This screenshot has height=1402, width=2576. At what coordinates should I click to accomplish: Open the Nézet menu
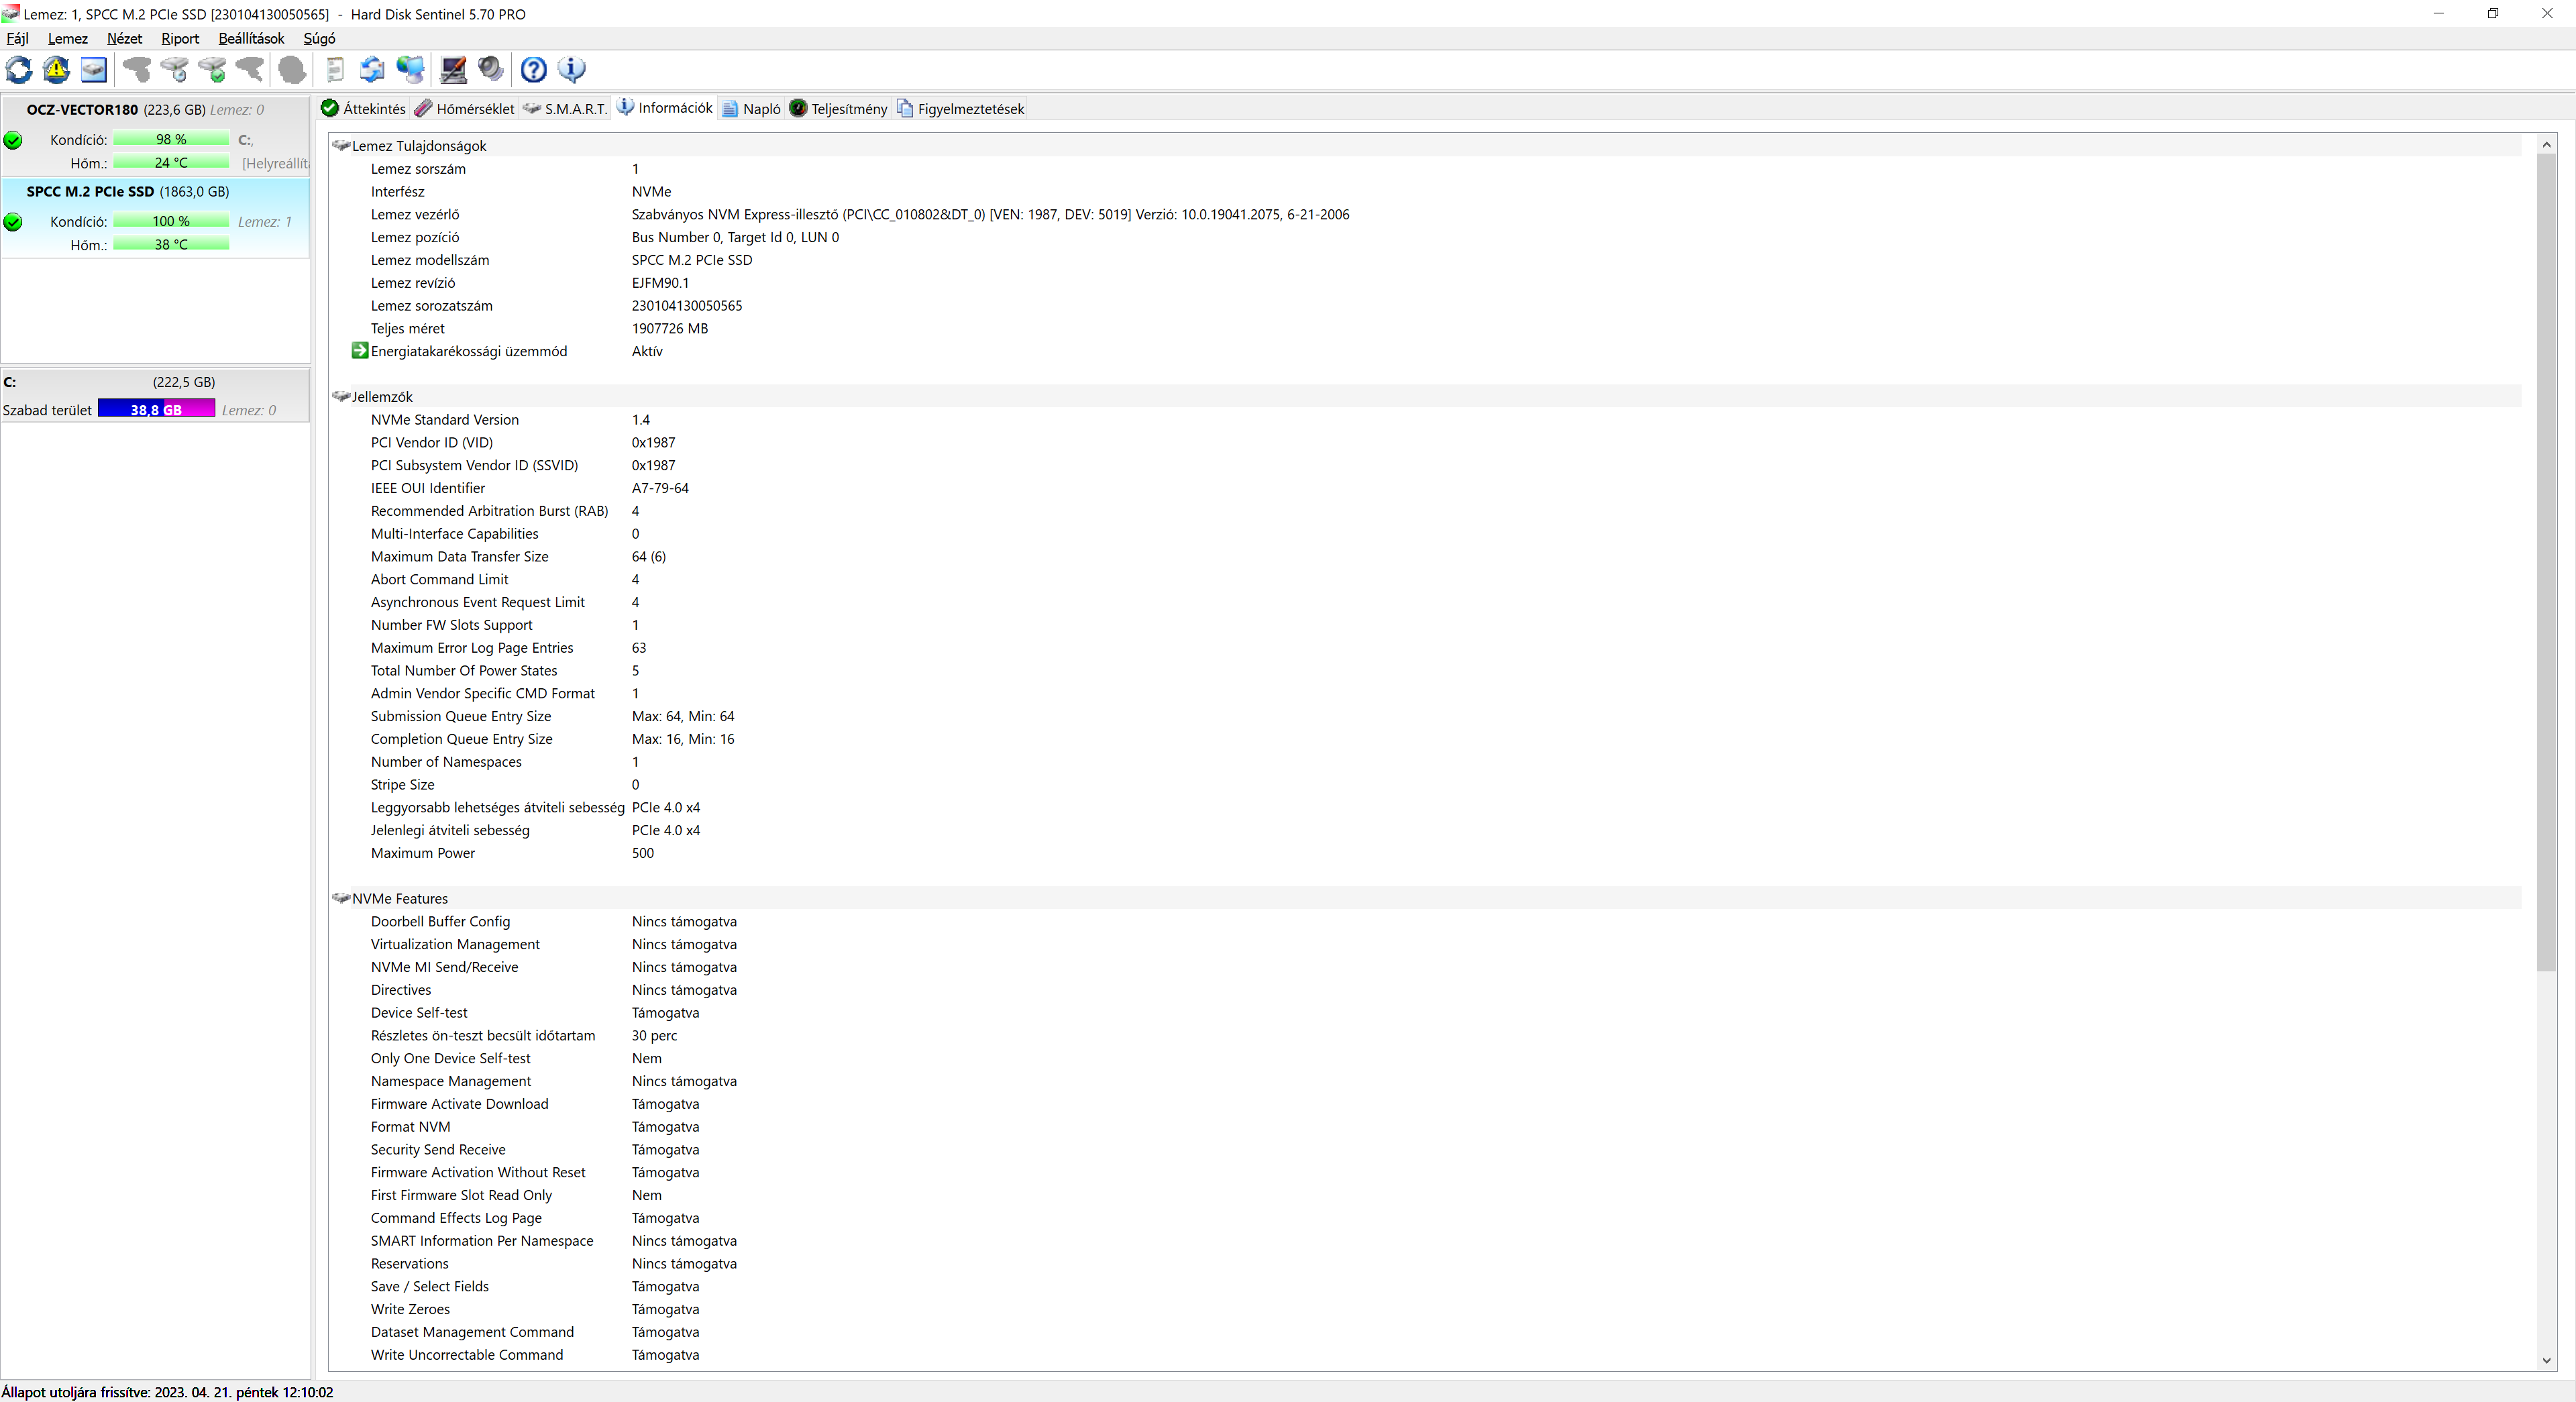125,38
